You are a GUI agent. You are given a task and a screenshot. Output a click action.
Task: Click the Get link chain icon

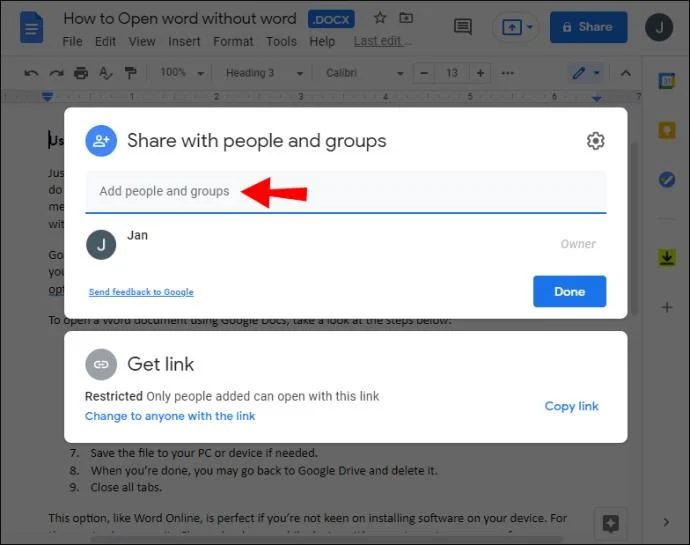click(x=101, y=364)
